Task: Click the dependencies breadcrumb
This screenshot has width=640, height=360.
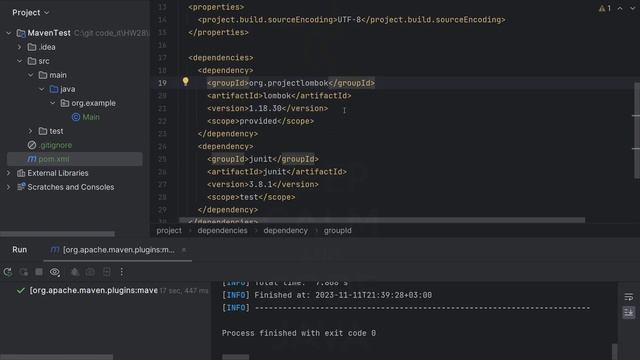Action: [x=222, y=231]
